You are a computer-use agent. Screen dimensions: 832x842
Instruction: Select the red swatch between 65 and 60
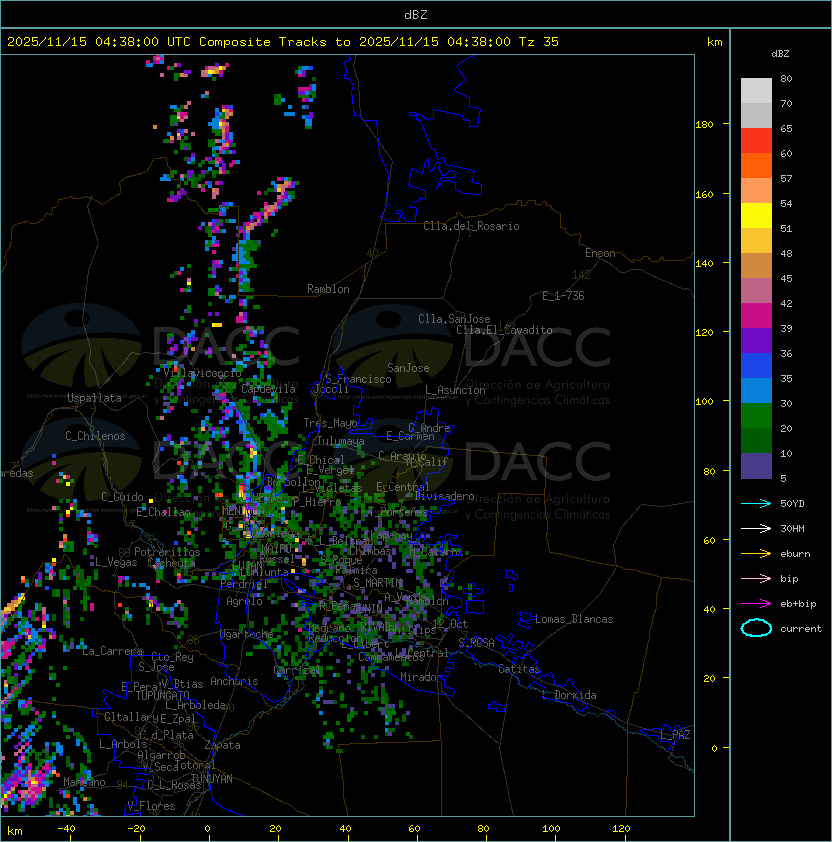(x=756, y=141)
